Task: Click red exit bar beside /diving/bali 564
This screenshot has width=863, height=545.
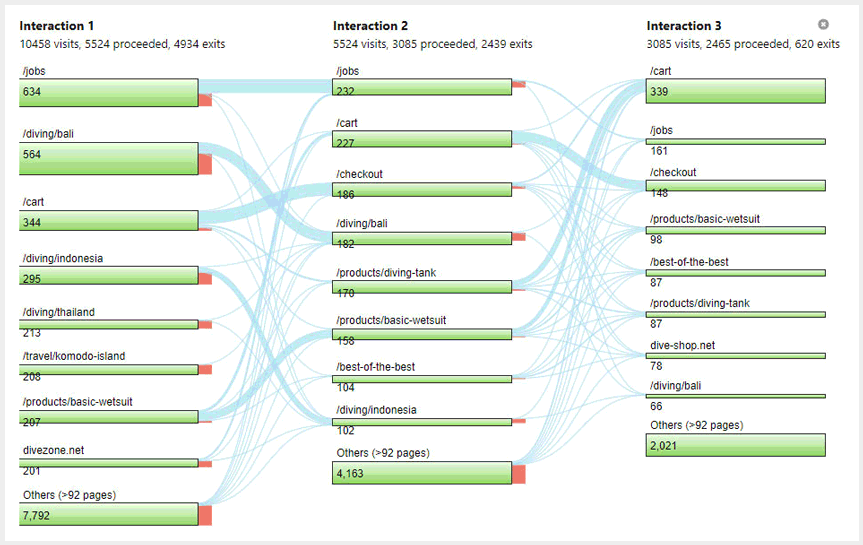Action: 205,164
